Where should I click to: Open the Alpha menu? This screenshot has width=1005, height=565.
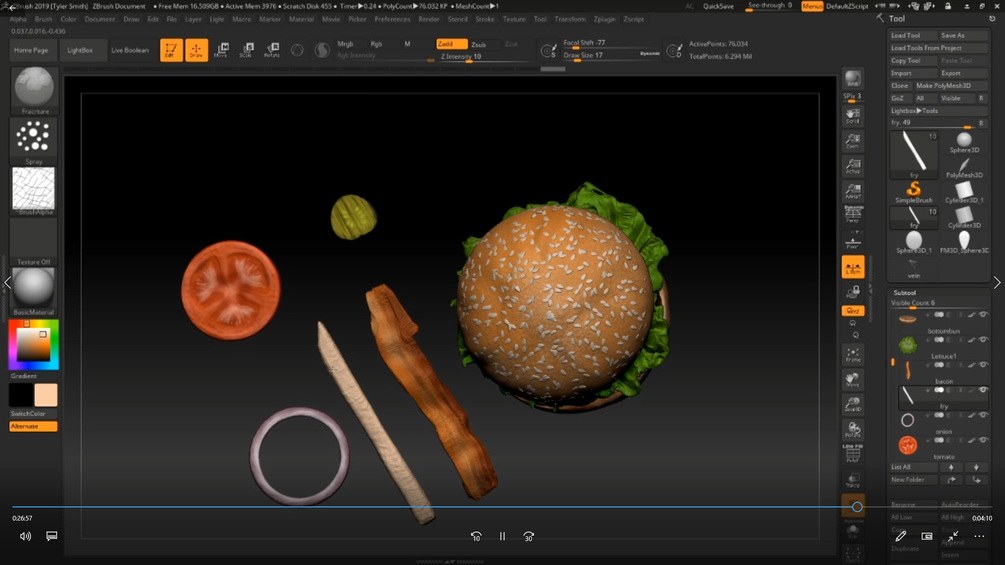click(x=18, y=19)
